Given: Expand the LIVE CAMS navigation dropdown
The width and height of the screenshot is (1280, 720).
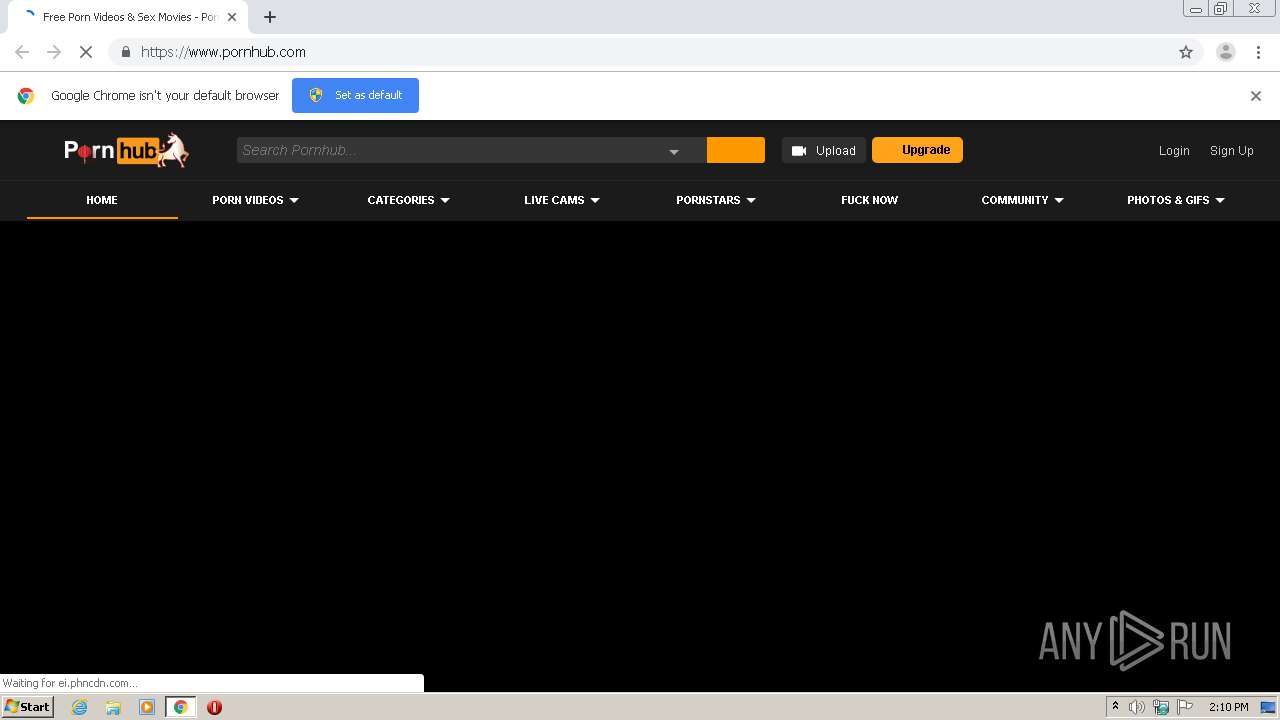Looking at the screenshot, I should click(562, 200).
